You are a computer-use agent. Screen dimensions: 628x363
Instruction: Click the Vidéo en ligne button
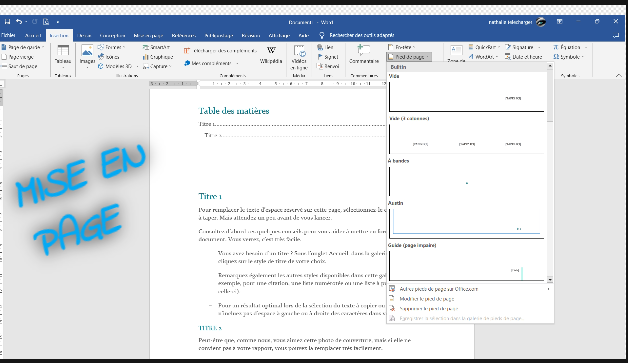299,58
